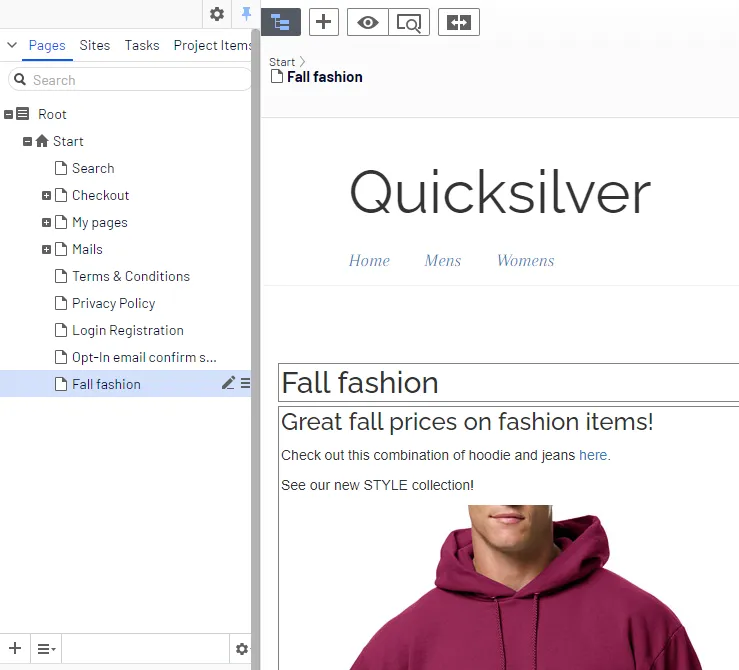Viewport: 739px width, 670px height.
Task: Click the 'here' hyperlink in body text
Action: (593, 455)
